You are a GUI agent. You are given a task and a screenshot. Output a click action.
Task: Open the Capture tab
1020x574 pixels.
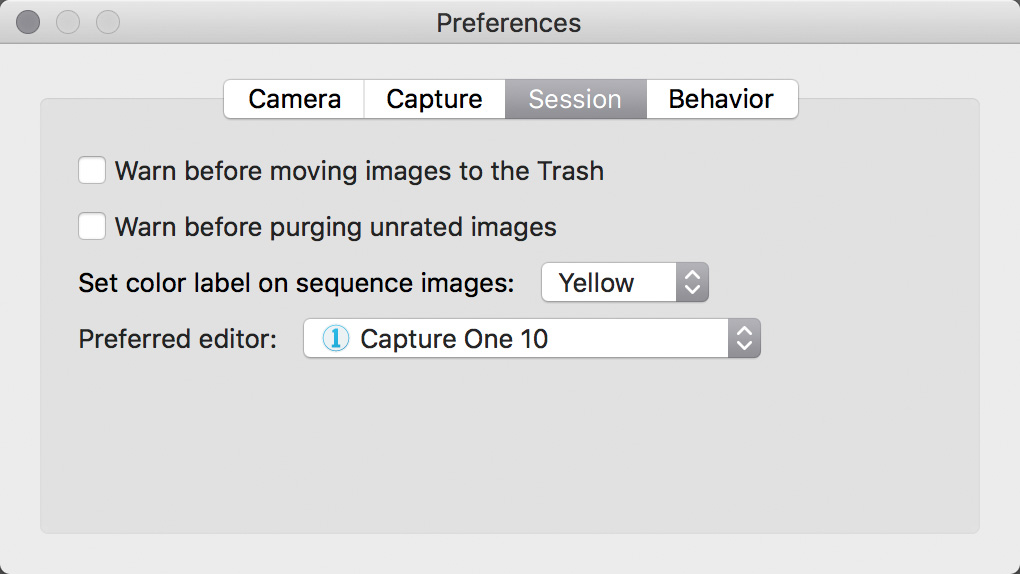tap(435, 99)
